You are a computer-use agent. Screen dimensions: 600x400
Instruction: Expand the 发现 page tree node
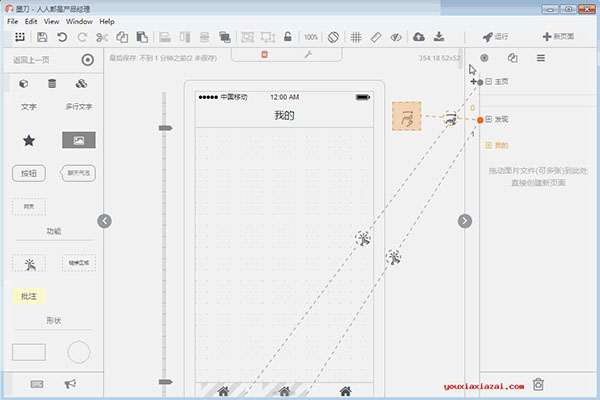pos(488,119)
